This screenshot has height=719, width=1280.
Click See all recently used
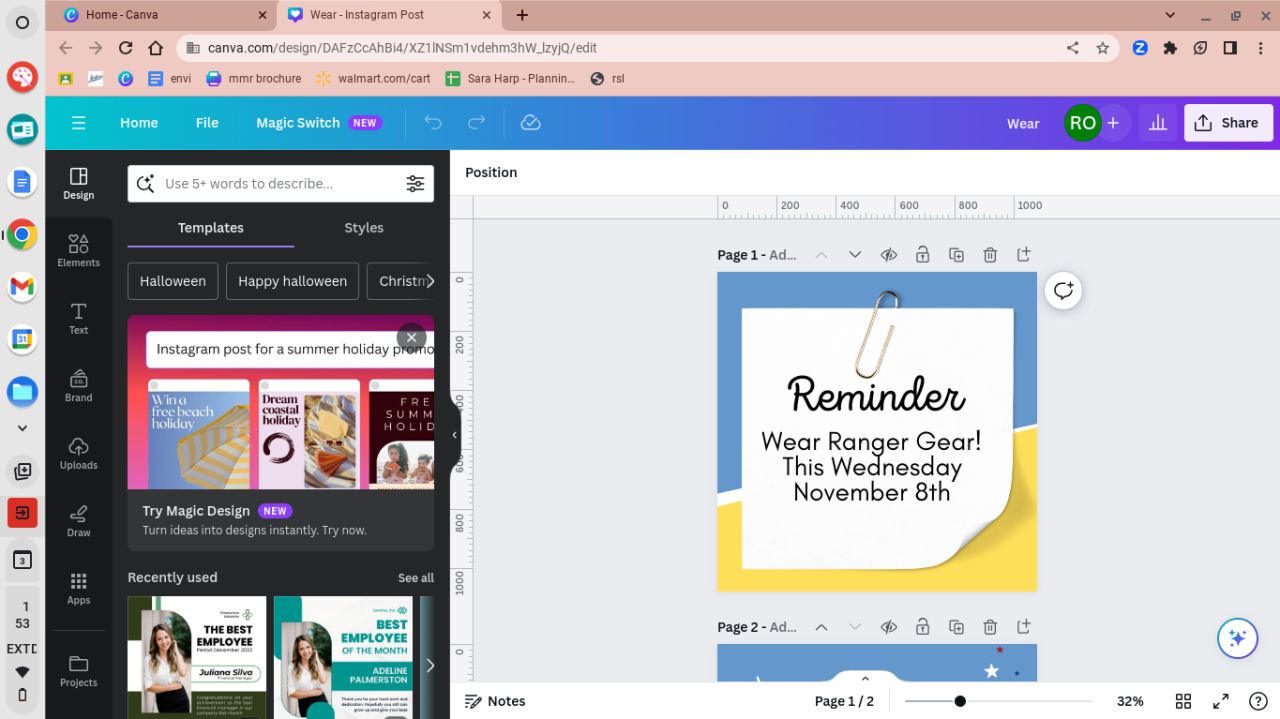416,578
